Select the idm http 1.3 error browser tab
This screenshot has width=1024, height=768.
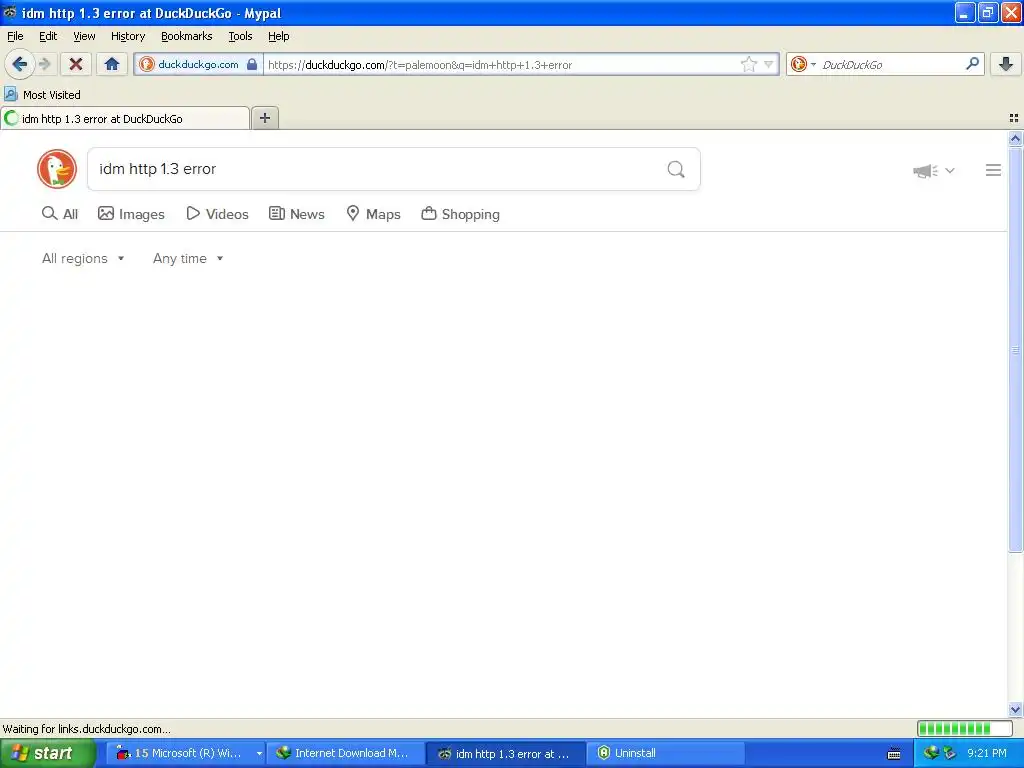click(125, 118)
